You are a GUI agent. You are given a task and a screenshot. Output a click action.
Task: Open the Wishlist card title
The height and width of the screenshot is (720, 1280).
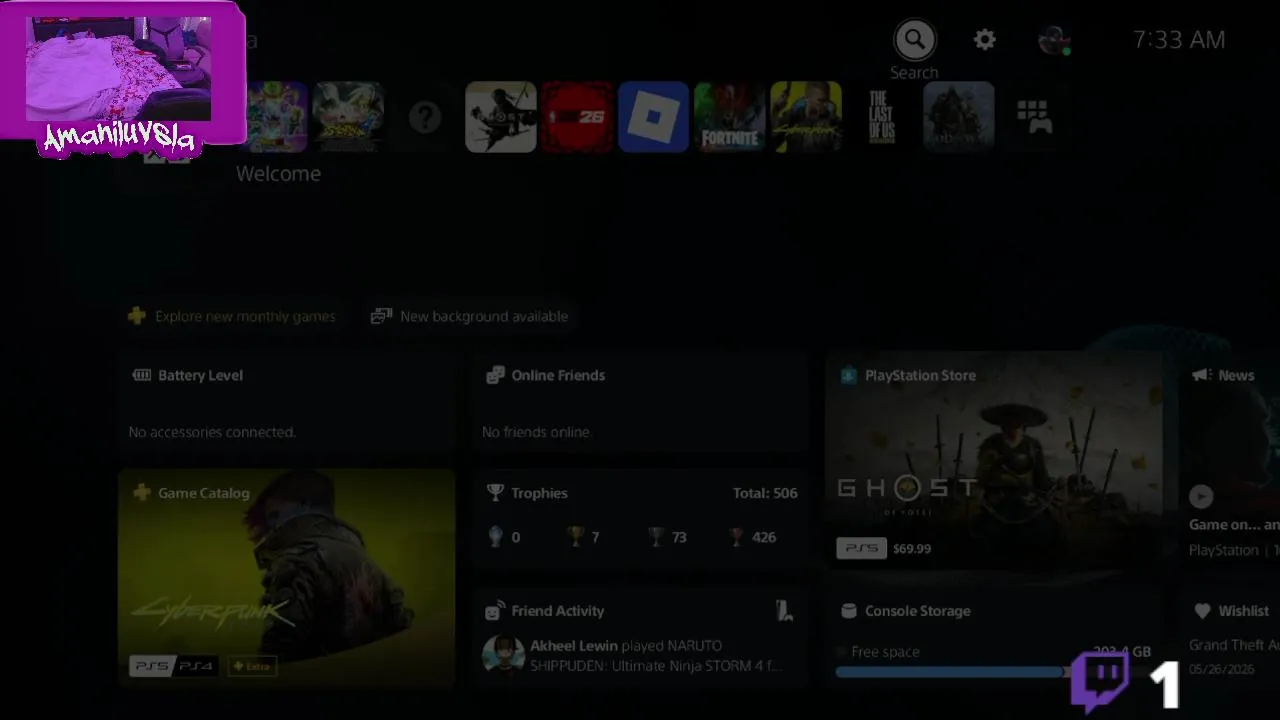pyautogui.click(x=1244, y=611)
